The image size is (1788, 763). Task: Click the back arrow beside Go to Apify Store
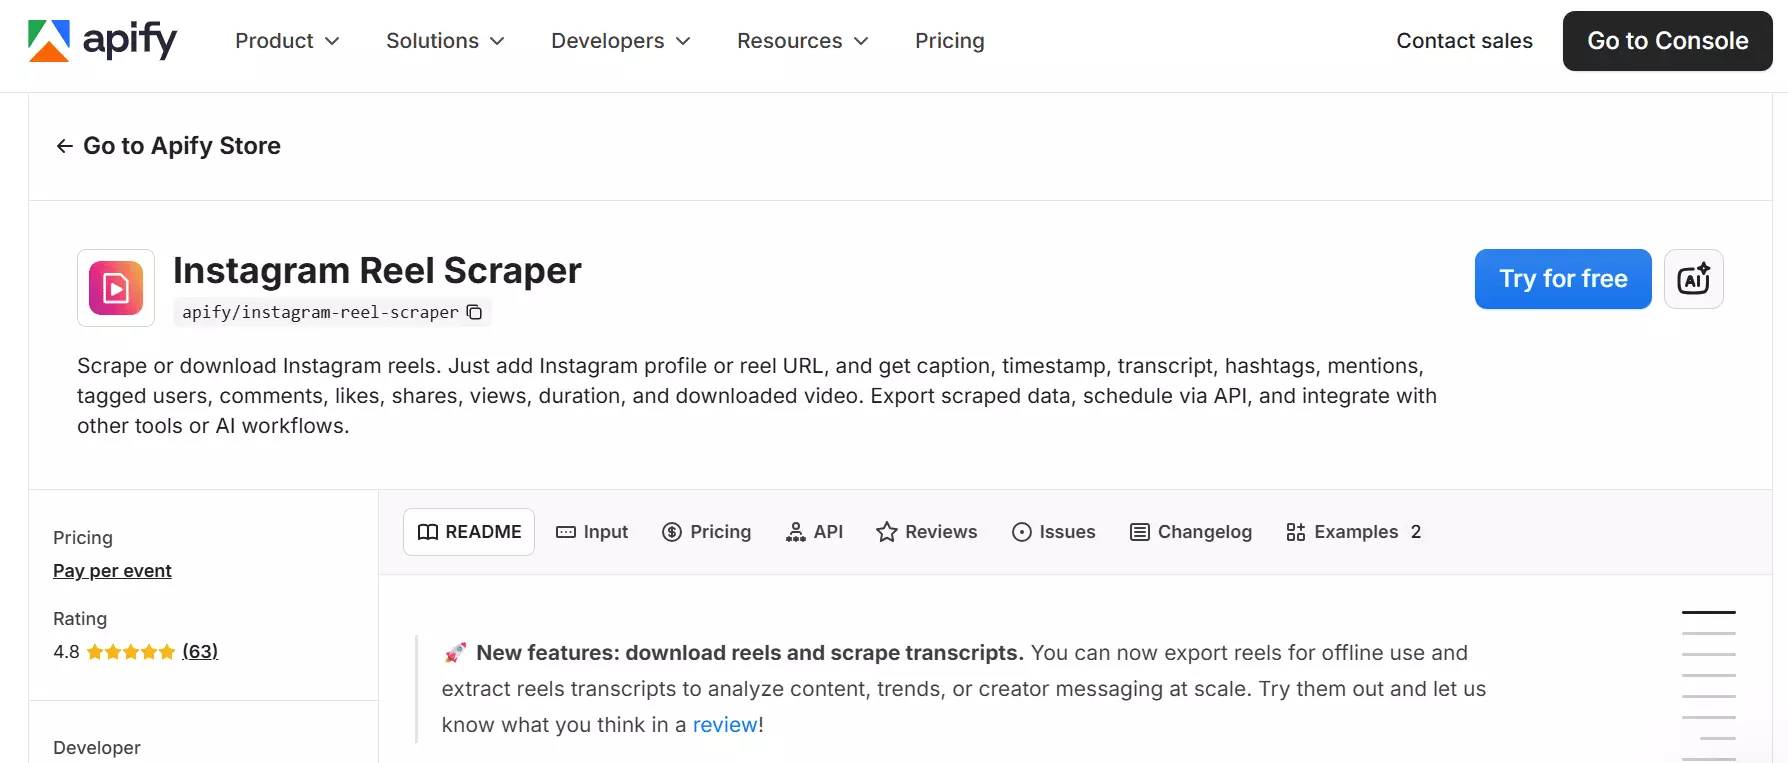63,146
